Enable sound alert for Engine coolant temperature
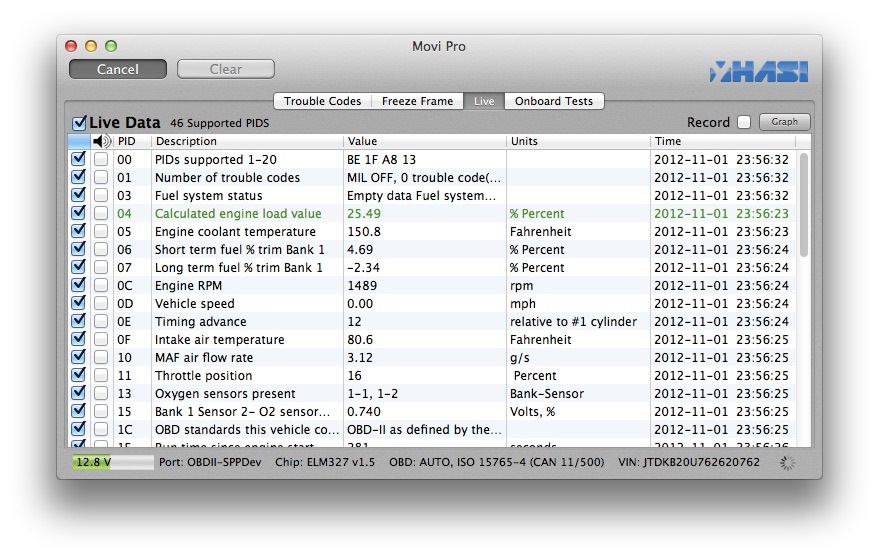The width and height of the screenshot is (879, 558). [101, 232]
